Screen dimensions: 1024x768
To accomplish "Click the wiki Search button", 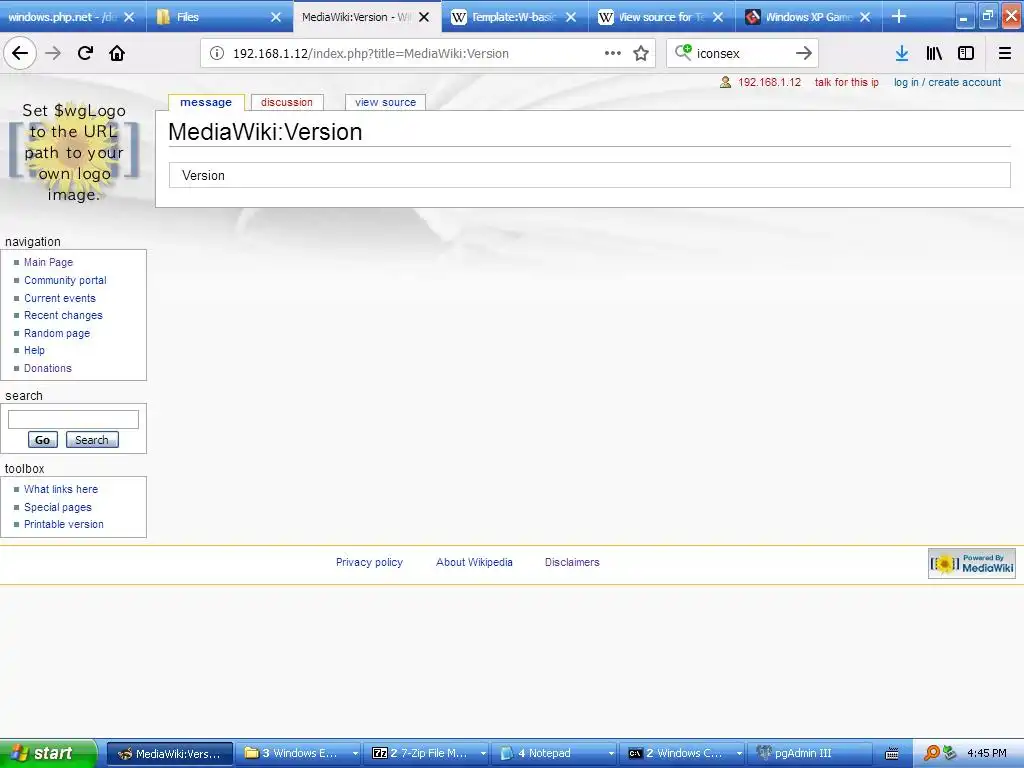I will [x=92, y=440].
